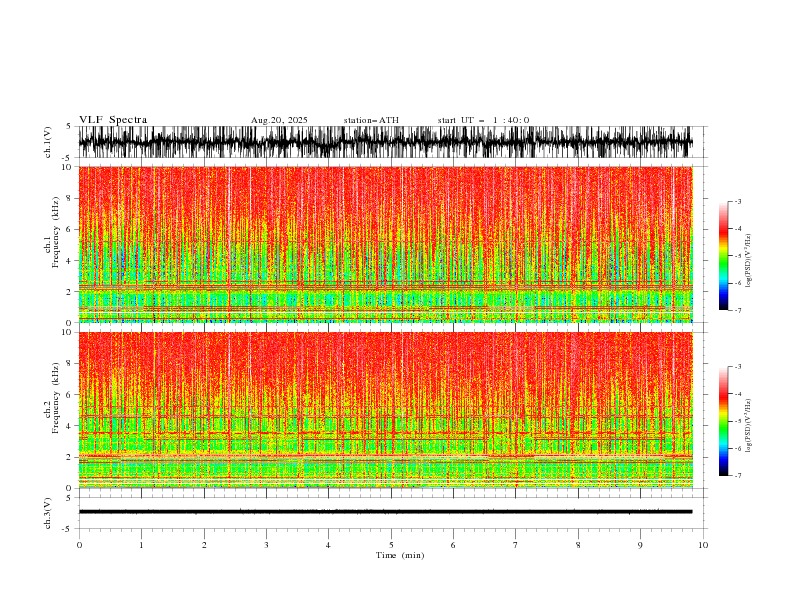Click time axis tick label "6"
Image resolution: width=792 pixels, height=612 pixels.
pyautogui.click(x=453, y=545)
